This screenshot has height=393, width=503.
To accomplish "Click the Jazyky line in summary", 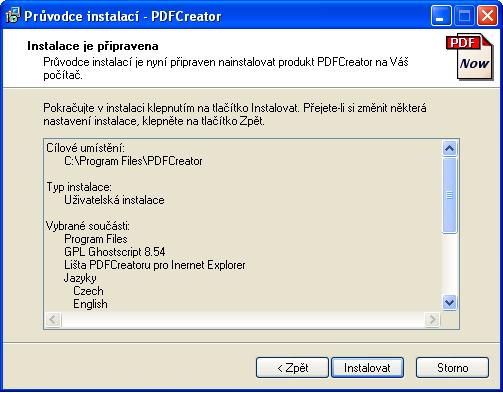I will point(80,278).
